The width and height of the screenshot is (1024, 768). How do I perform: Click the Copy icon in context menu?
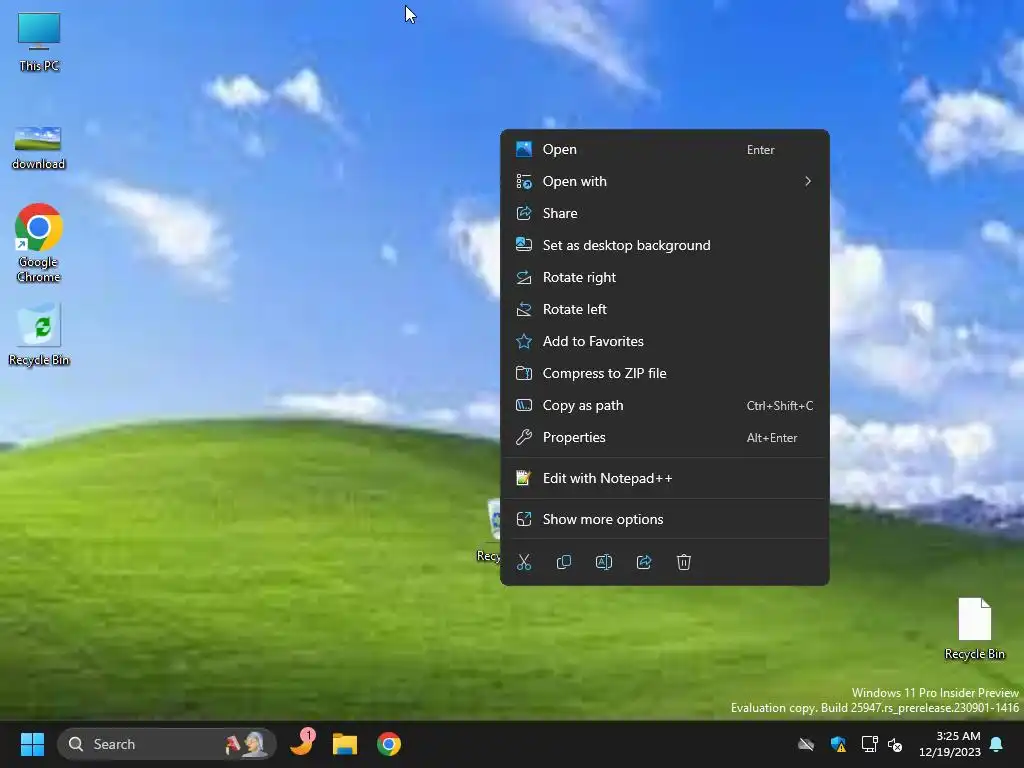[x=564, y=562]
